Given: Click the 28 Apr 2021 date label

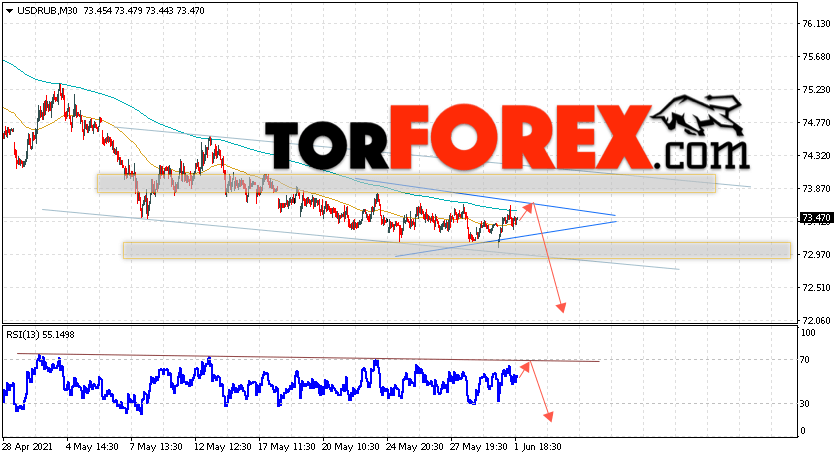Looking at the screenshot, I should point(28,446).
